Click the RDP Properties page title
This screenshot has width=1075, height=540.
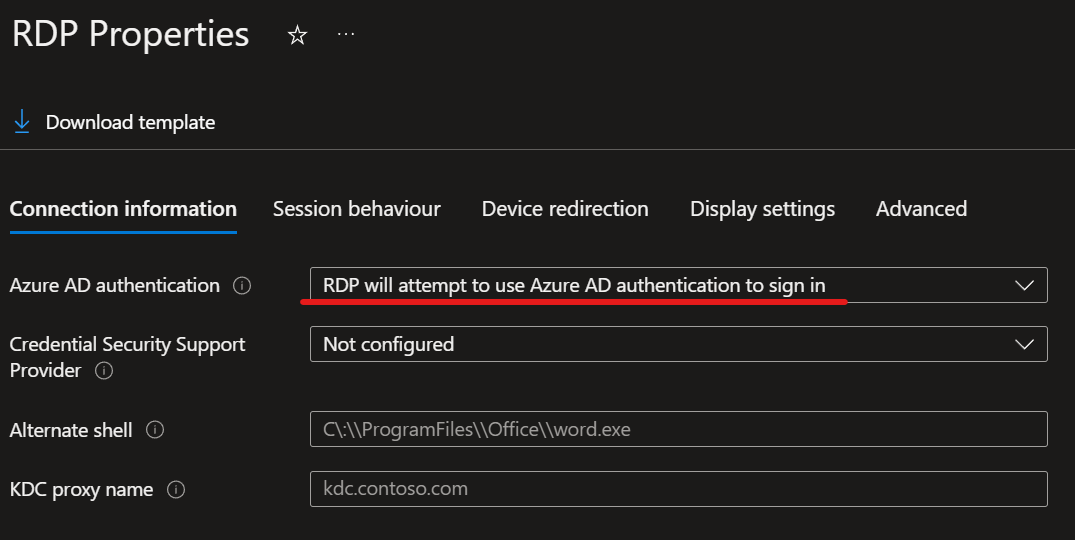(130, 34)
